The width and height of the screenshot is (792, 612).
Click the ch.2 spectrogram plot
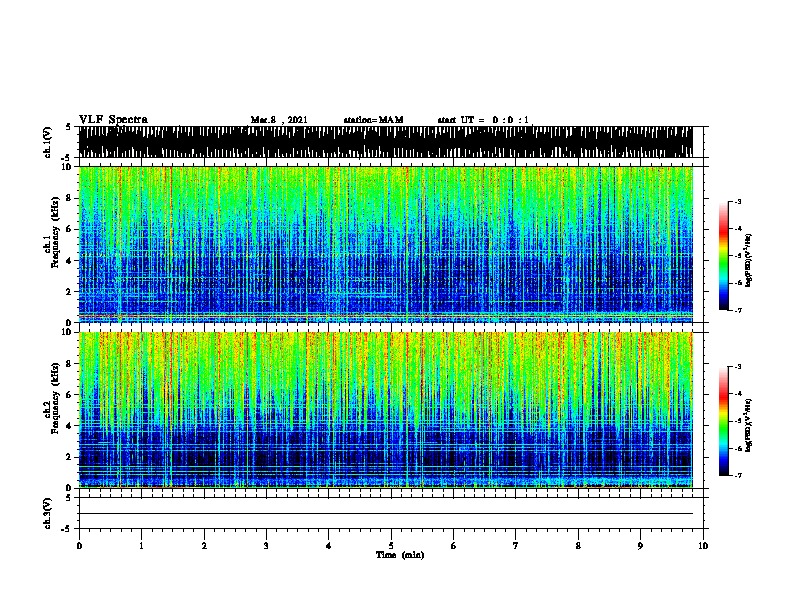click(x=385, y=410)
